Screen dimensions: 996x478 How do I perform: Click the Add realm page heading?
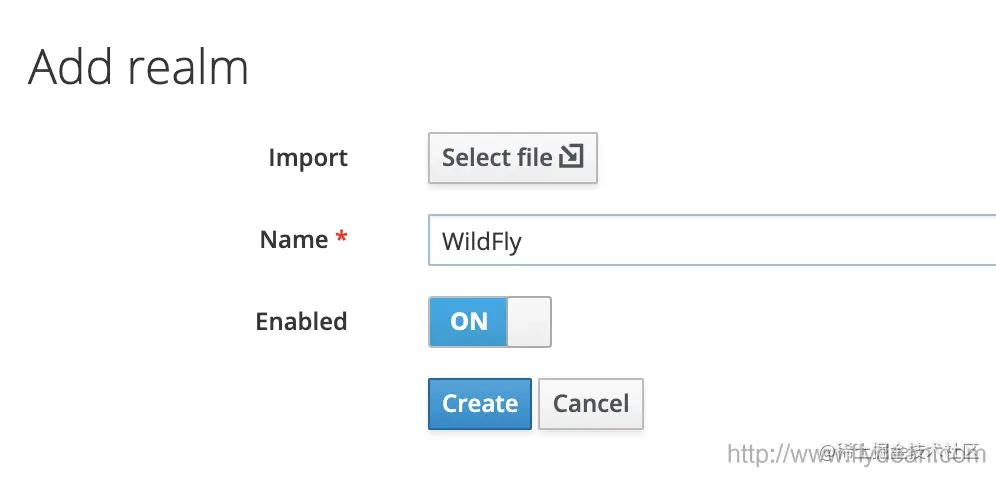(138, 68)
